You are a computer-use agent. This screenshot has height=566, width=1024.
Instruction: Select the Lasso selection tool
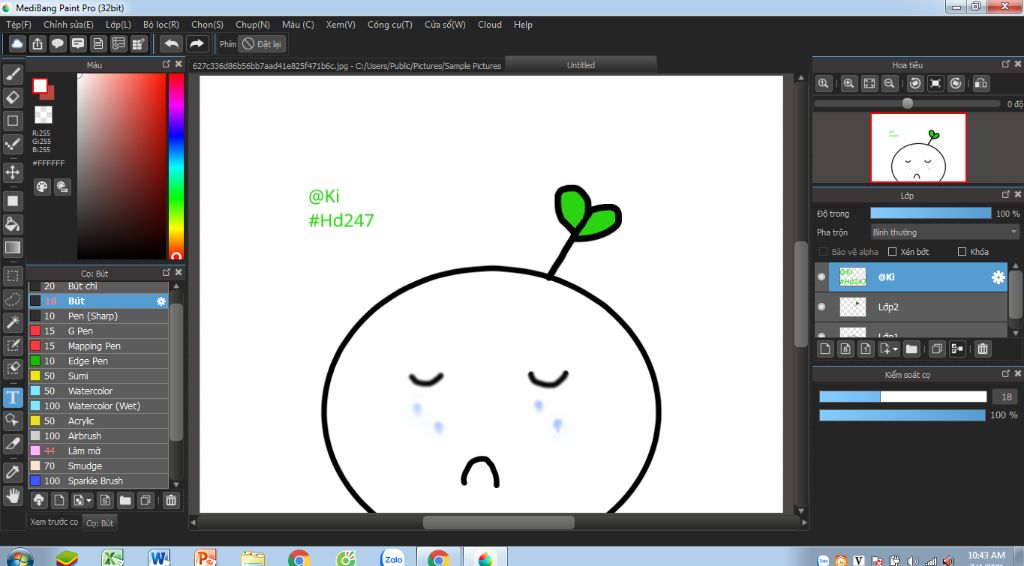point(12,299)
